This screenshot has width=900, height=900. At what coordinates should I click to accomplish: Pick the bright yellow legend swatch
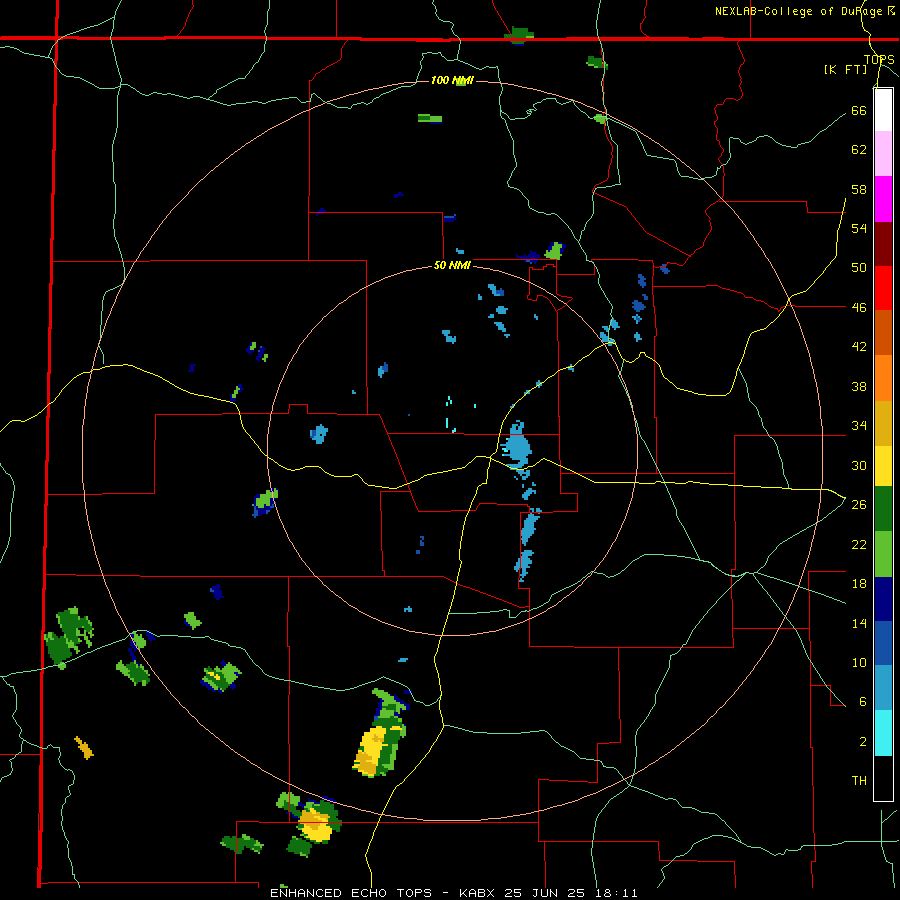[x=883, y=466]
